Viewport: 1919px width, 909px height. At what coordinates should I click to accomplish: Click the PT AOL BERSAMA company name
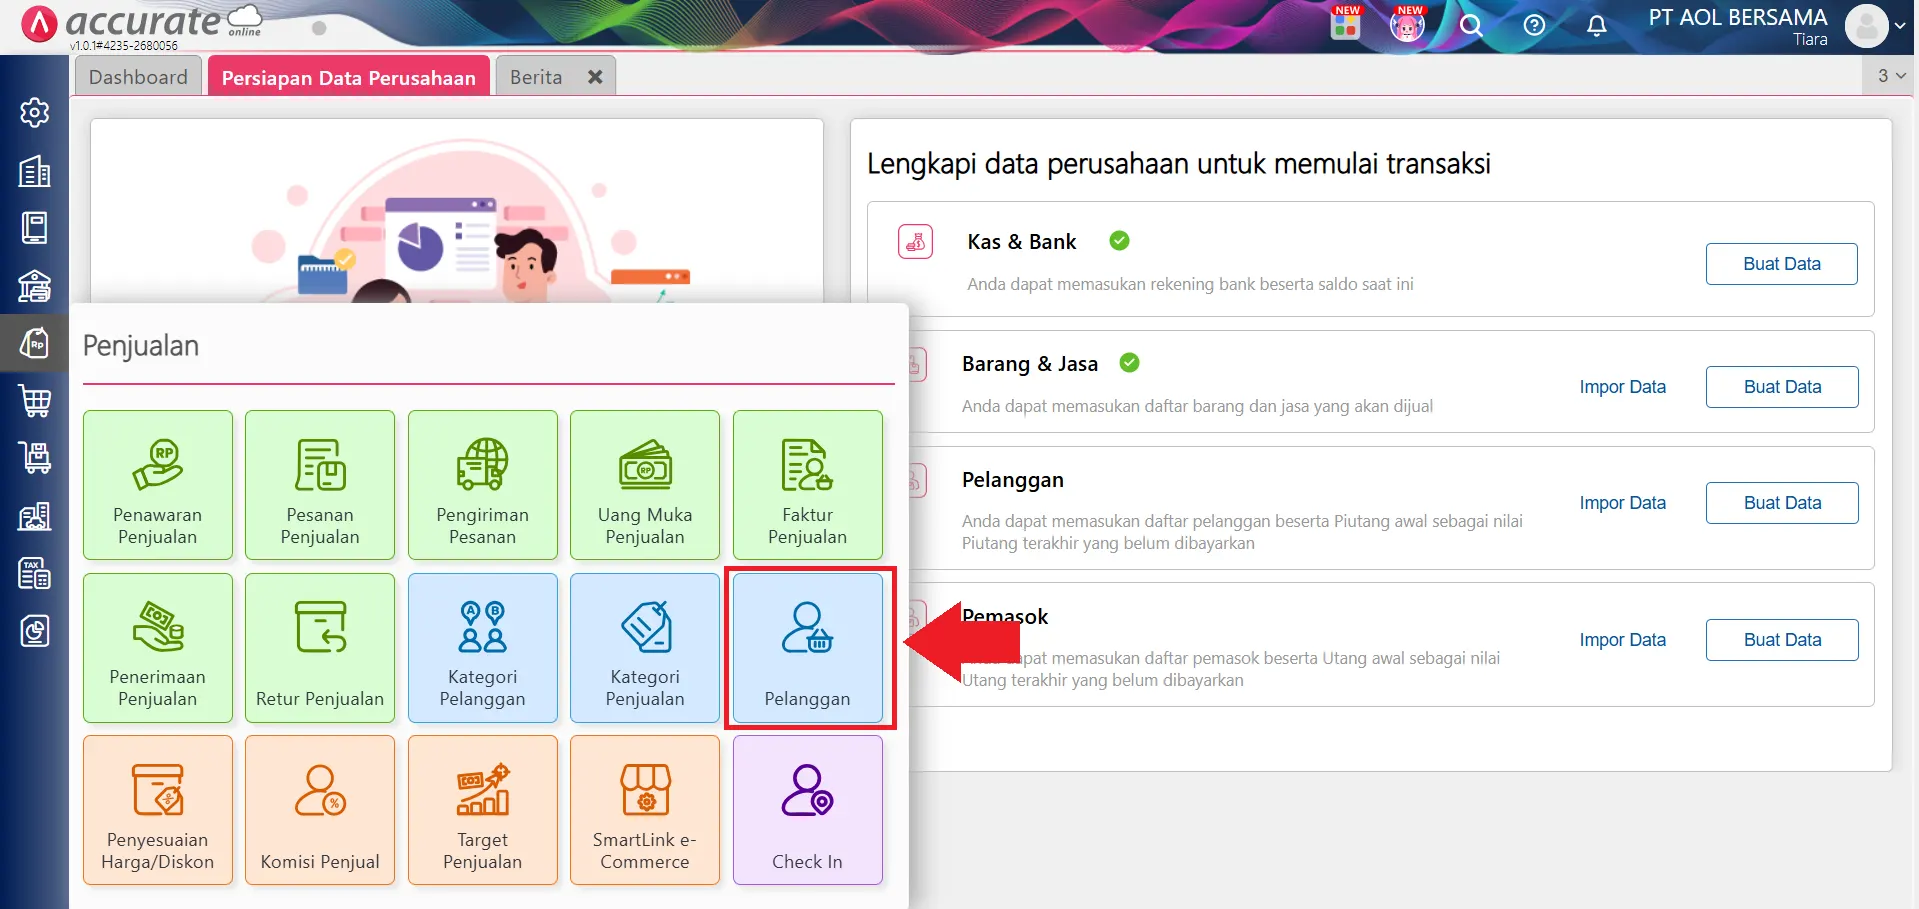point(1738,17)
